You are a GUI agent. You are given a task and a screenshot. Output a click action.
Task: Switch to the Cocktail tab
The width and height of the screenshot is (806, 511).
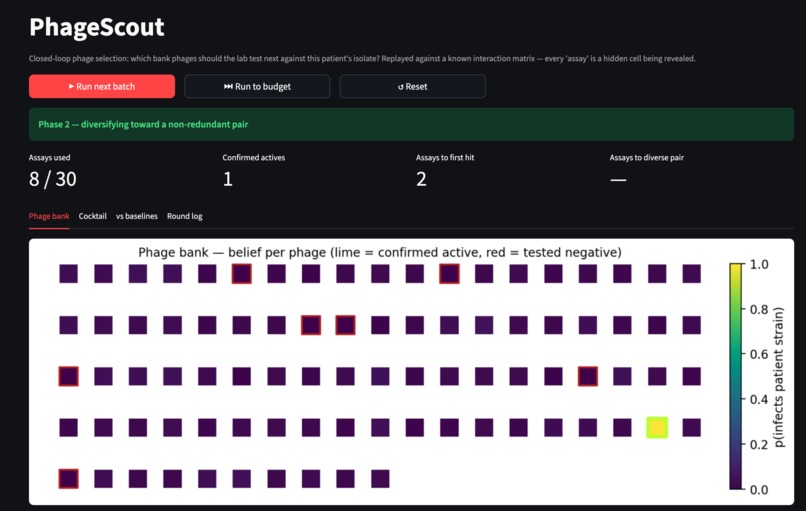point(93,216)
